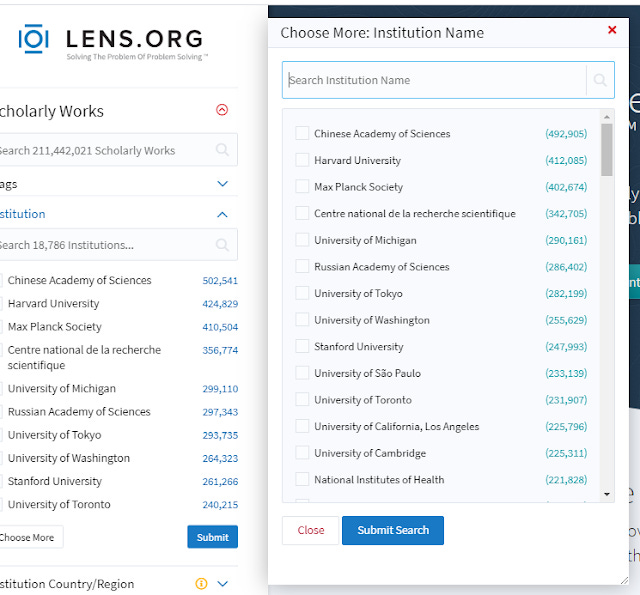Click dialog resize grip corner

click(x=624, y=580)
